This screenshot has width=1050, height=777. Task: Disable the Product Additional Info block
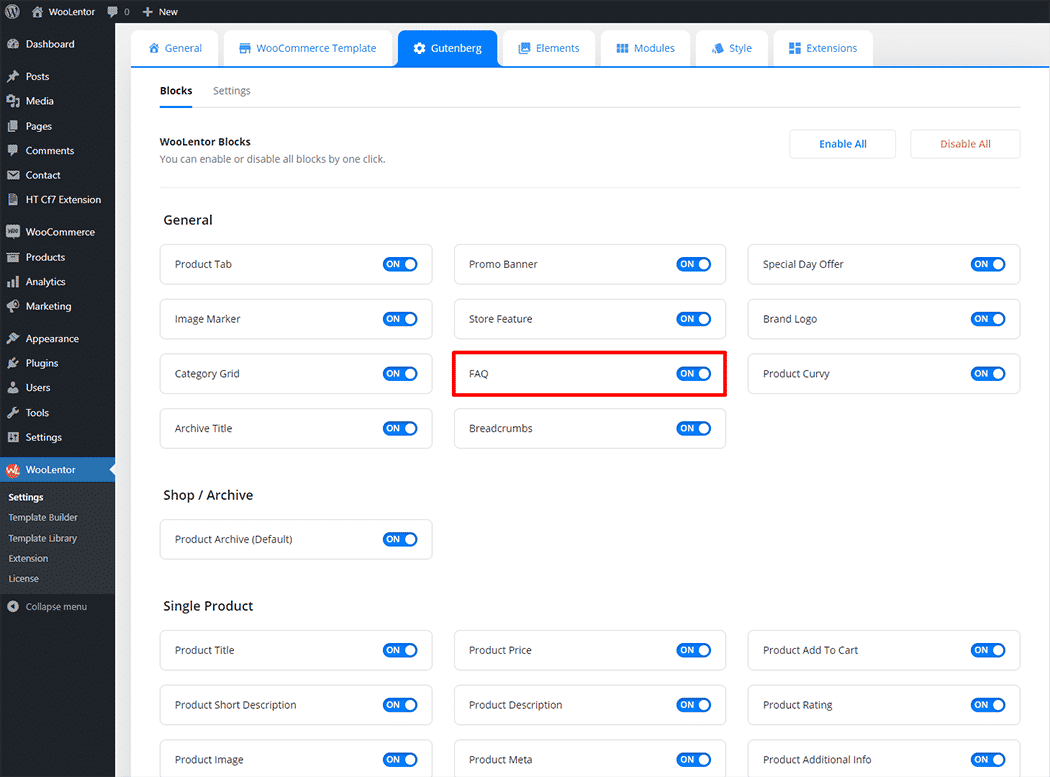coord(988,760)
